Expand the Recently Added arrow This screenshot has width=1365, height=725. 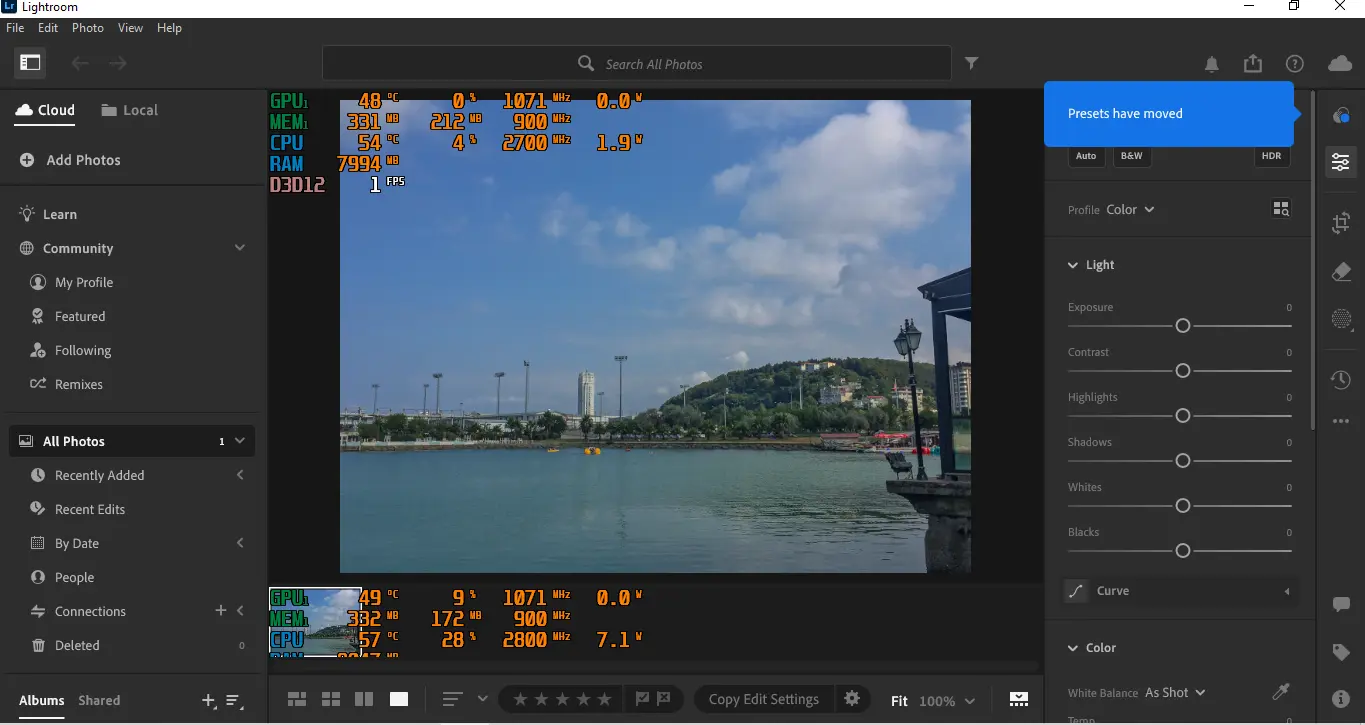coord(240,475)
